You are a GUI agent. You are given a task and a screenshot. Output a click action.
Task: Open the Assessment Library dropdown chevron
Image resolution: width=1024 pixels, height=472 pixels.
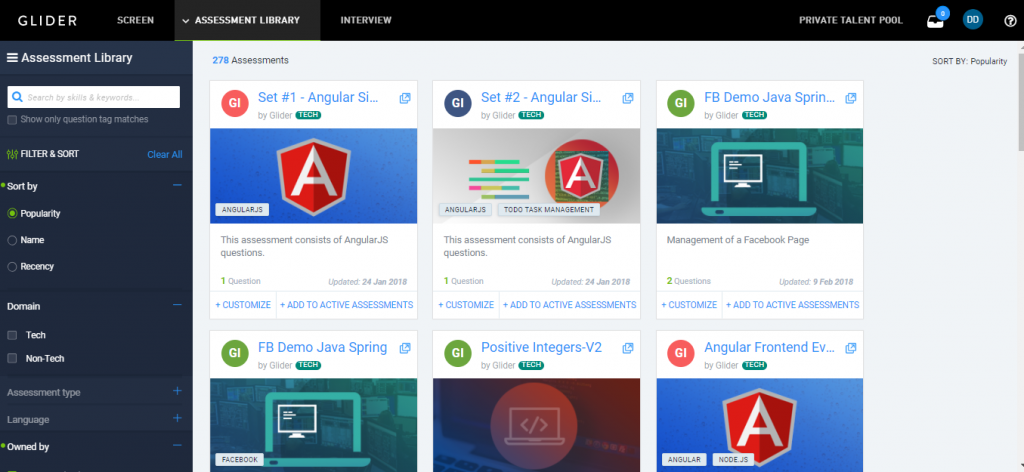pyautogui.click(x=186, y=21)
